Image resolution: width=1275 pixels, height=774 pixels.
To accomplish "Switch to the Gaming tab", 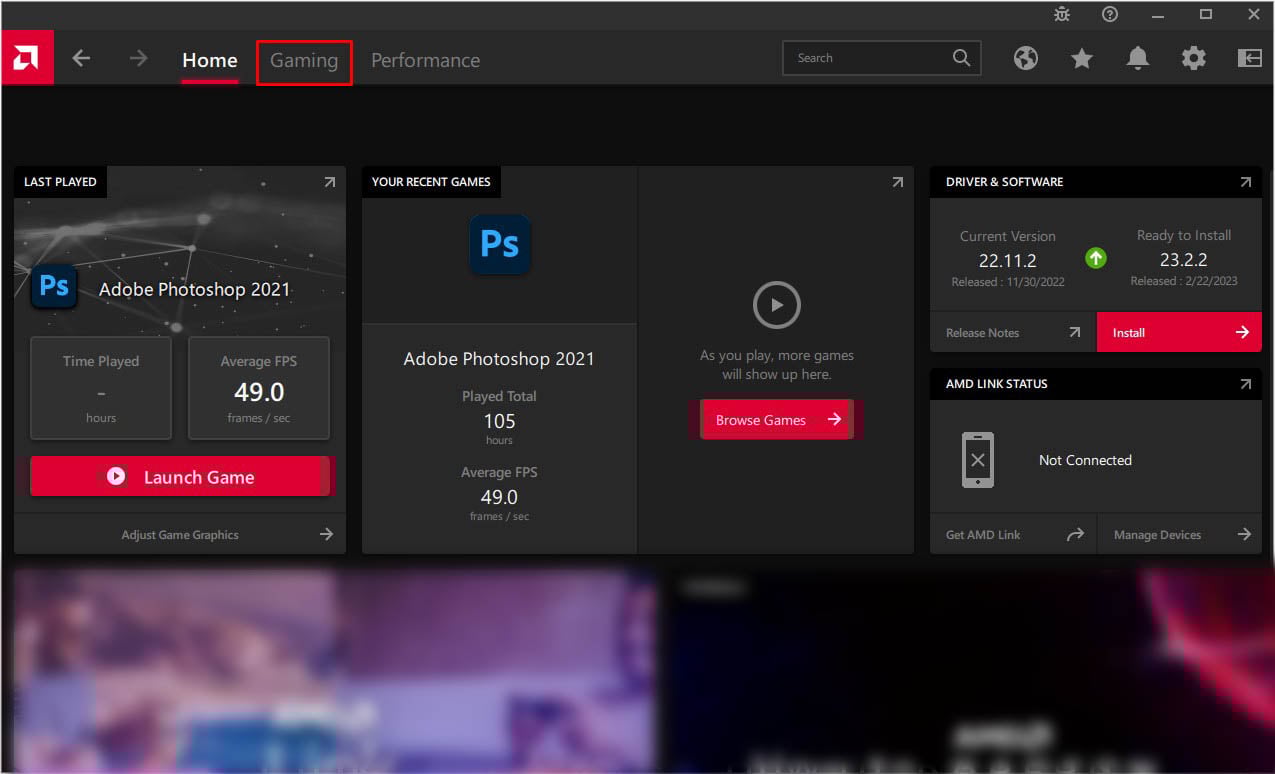I will point(303,60).
